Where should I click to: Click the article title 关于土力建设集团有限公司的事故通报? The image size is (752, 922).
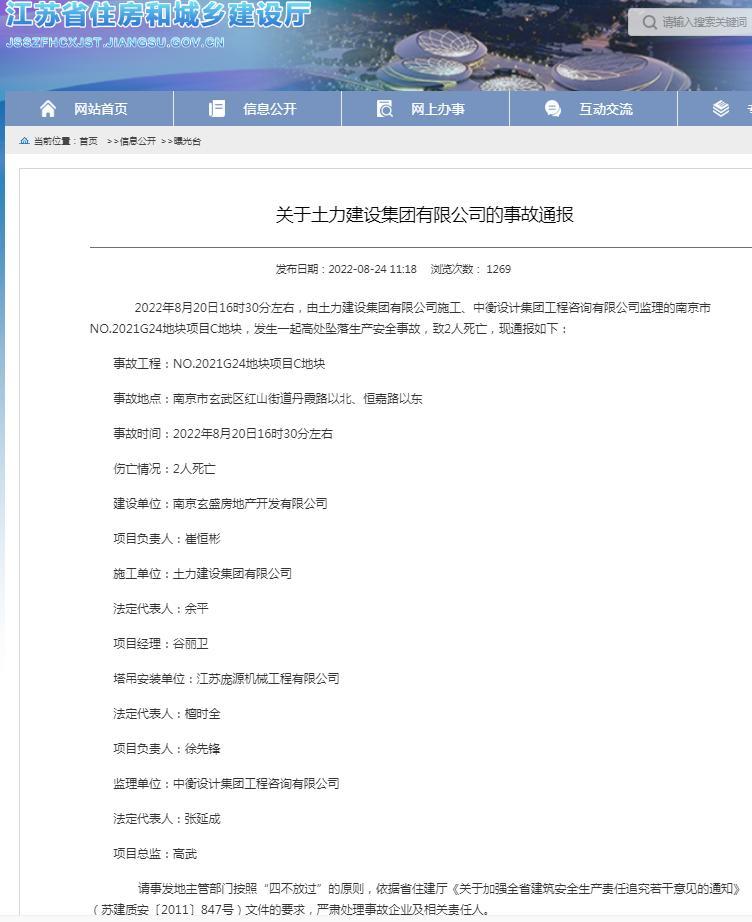pos(425,215)
